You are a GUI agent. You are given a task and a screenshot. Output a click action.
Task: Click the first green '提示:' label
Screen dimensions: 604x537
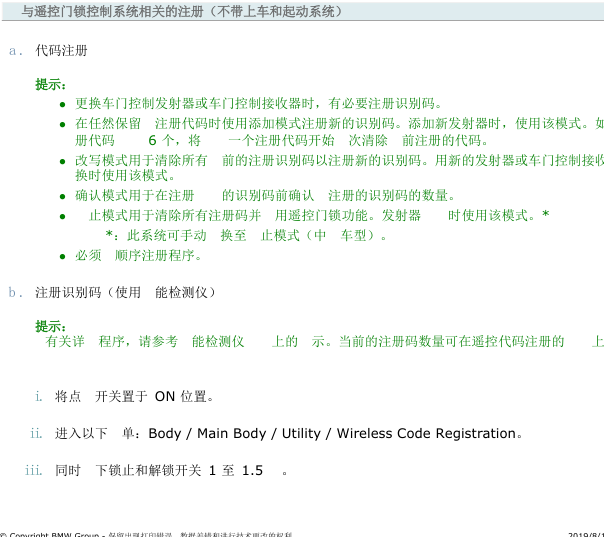[x=50, y=84]
